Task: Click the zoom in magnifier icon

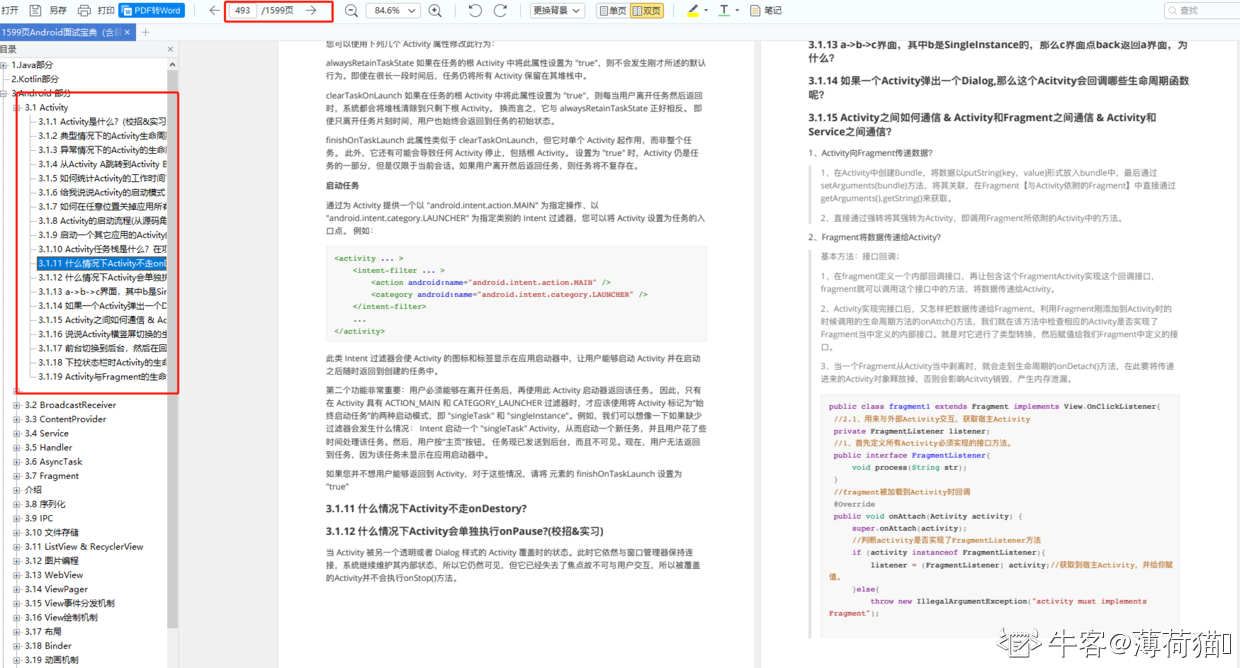Action: pos(435,10)
